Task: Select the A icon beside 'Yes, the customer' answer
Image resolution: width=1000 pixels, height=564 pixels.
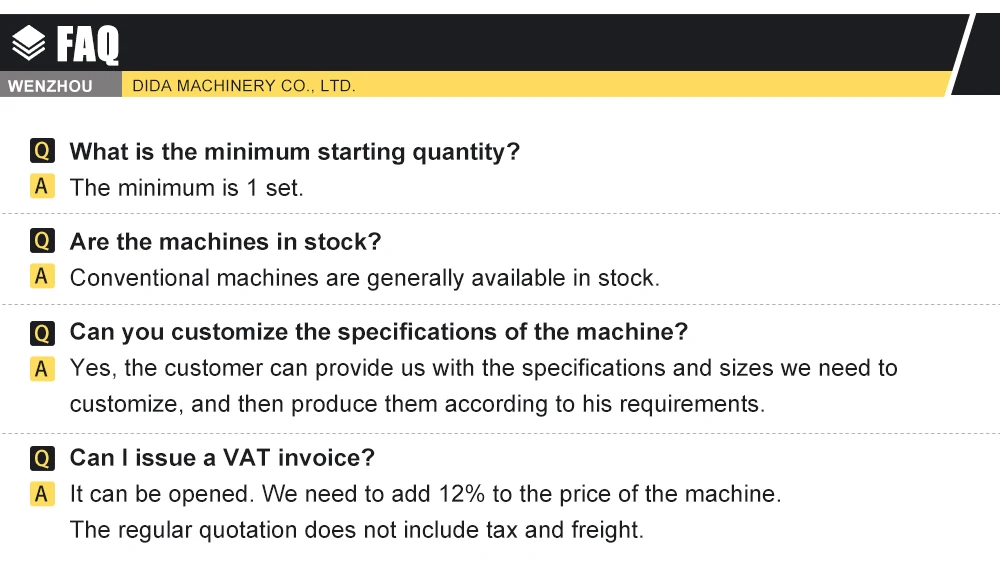Action: coord(42,368)
